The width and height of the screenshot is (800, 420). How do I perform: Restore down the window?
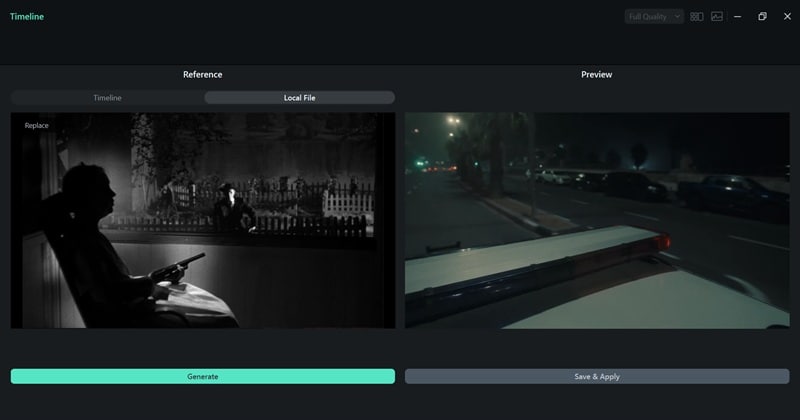click(x=762, y=16)
